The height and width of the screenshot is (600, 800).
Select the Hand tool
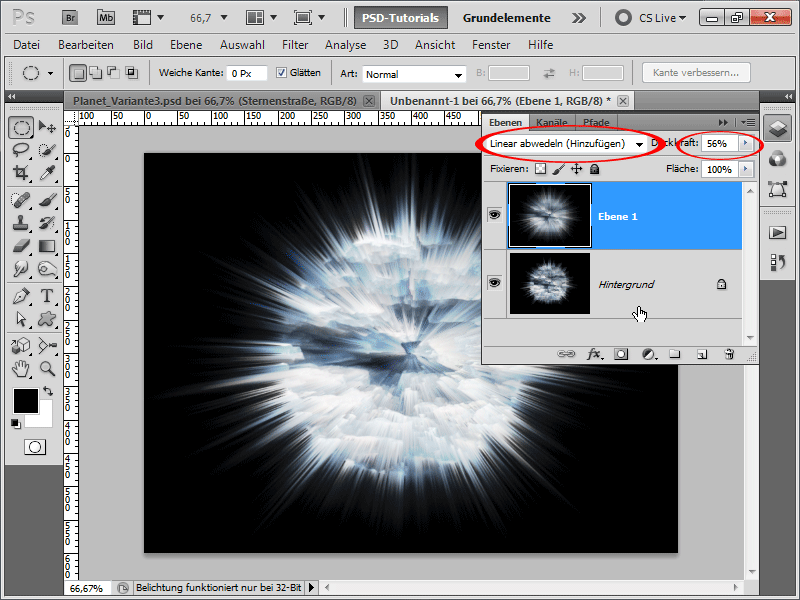21,368
